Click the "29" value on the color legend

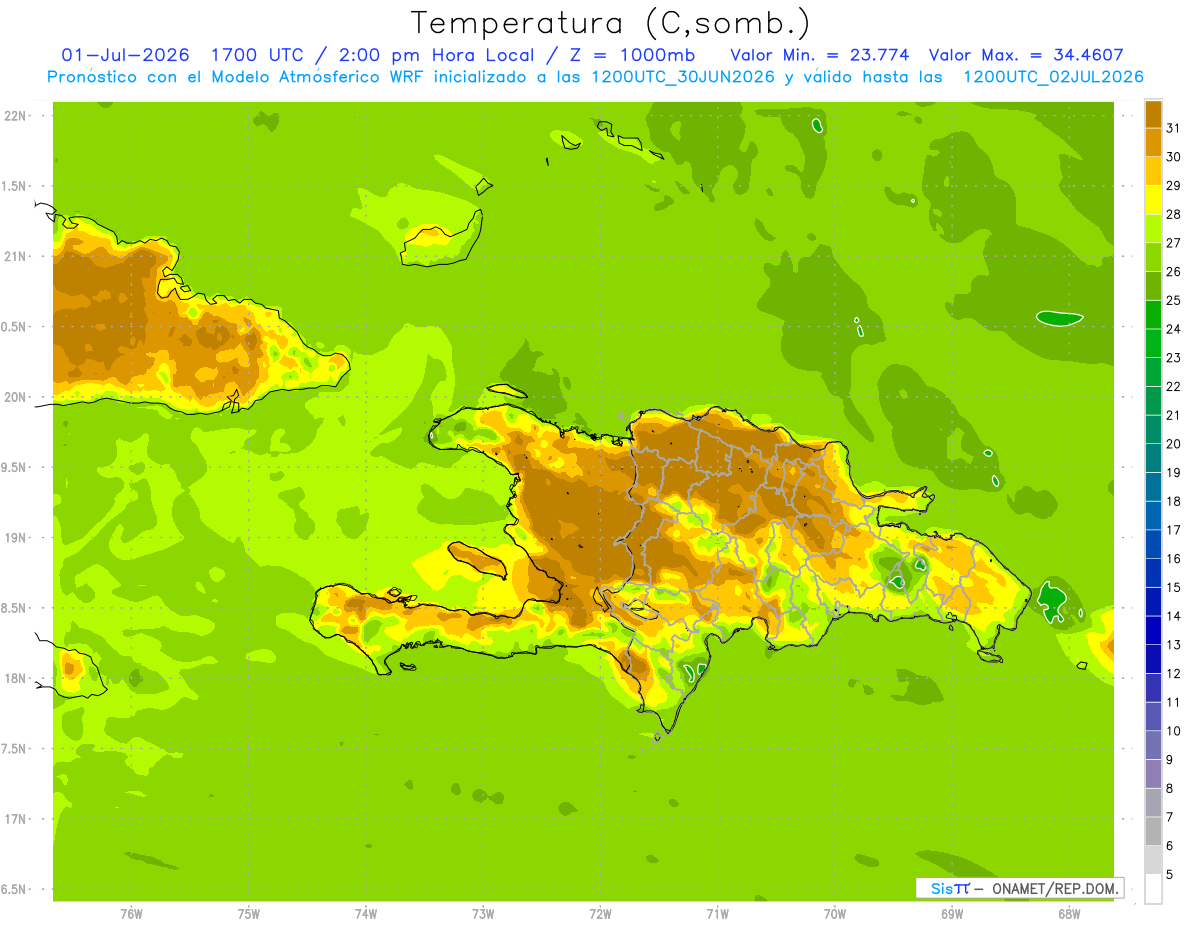coord(1174,186)
